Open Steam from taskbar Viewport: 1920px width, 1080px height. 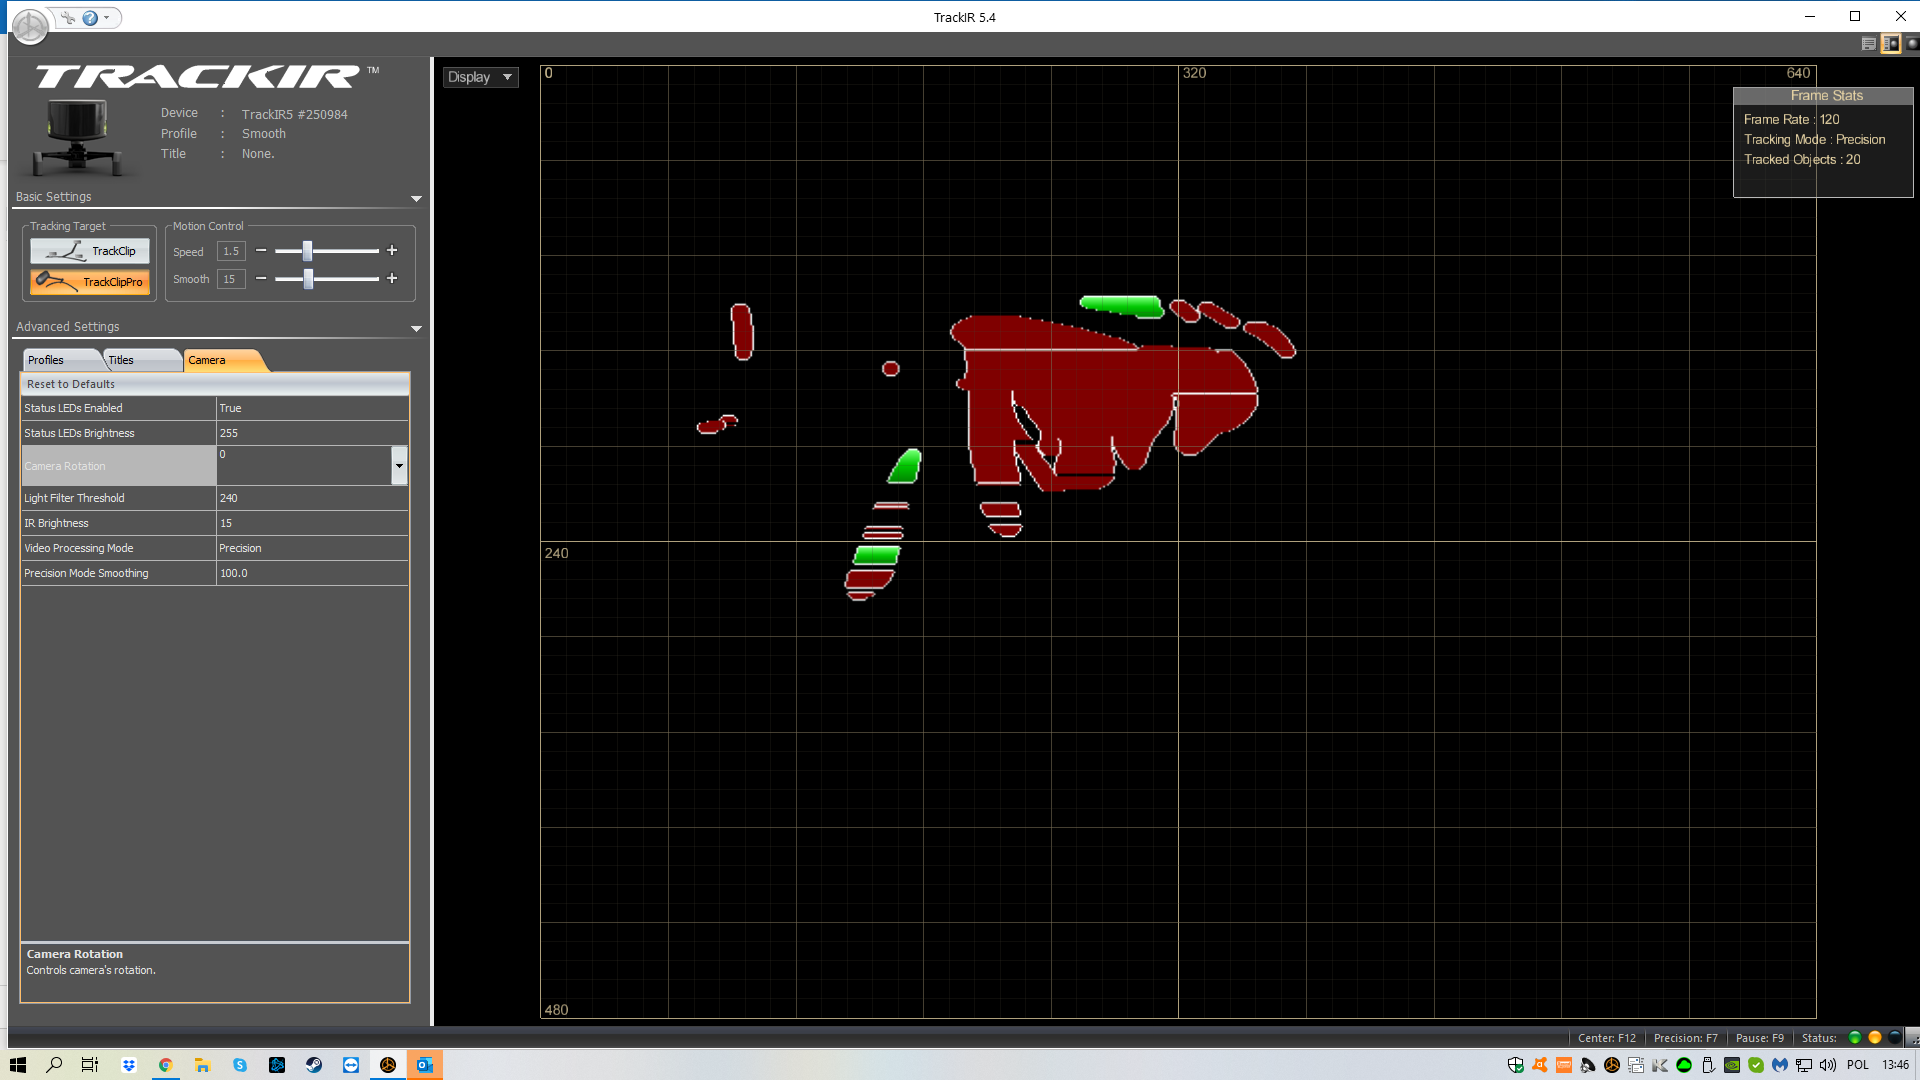[314, 1065]
